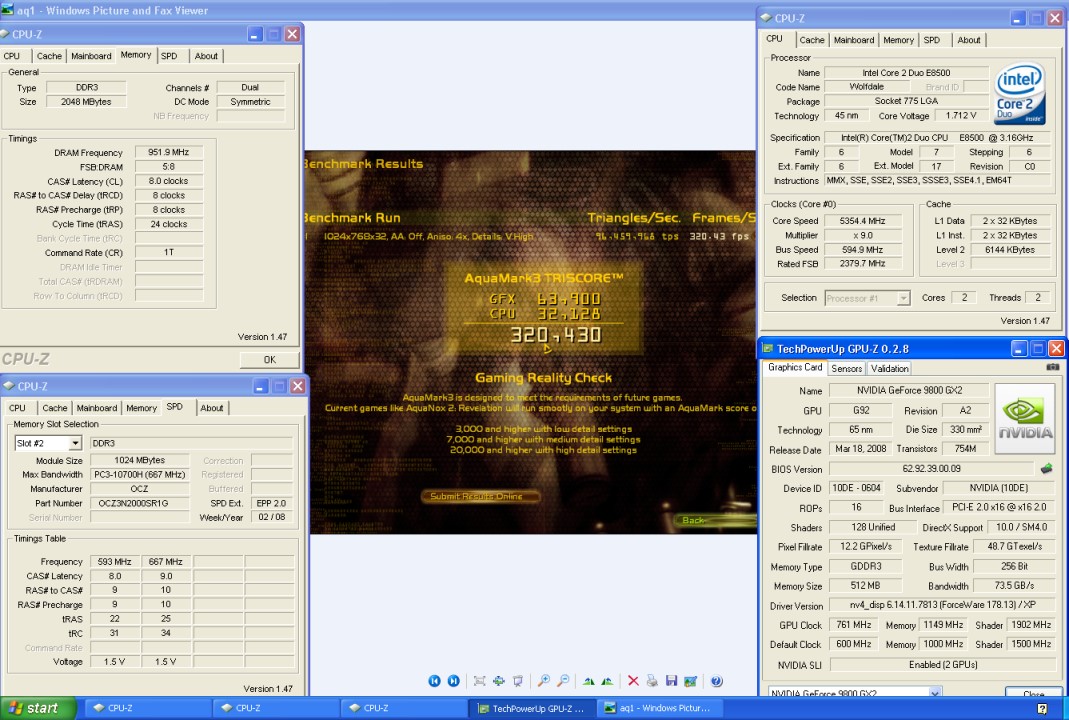
Task: Expand the GPU-Z graphics card selector dropdown
Action: pyautogui.click(x=935, y=693)
